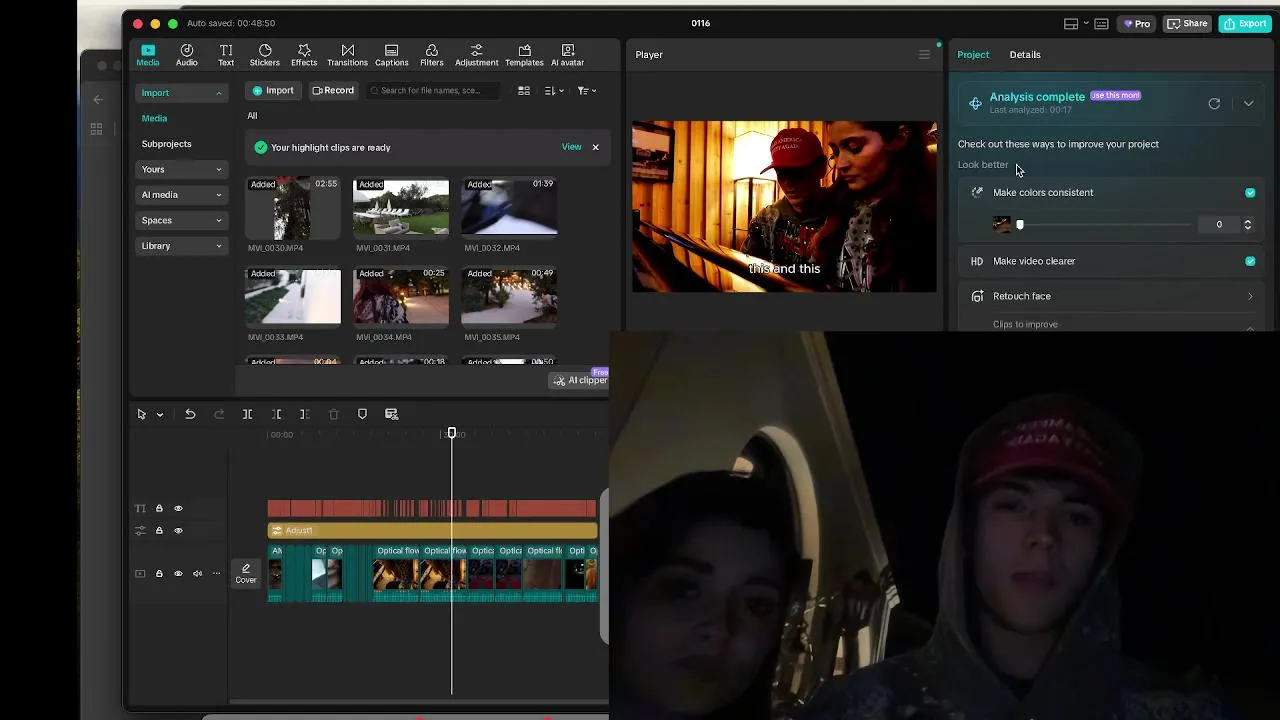This screenshot has height=720, width=1280.
Task: Hide the Adjust1 adjustment track
Action: (178, 530)
